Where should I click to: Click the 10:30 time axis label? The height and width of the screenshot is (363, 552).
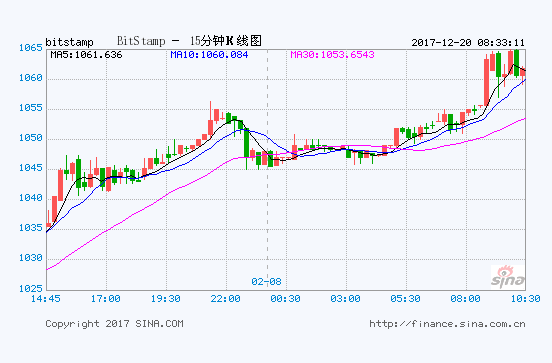click(x=525, y=299)
